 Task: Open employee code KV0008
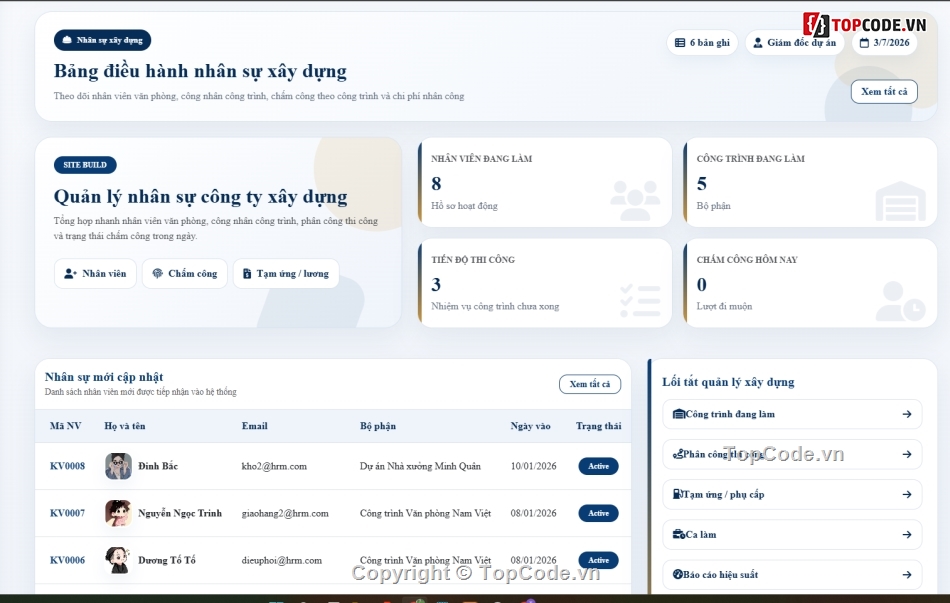click(67, 466)
